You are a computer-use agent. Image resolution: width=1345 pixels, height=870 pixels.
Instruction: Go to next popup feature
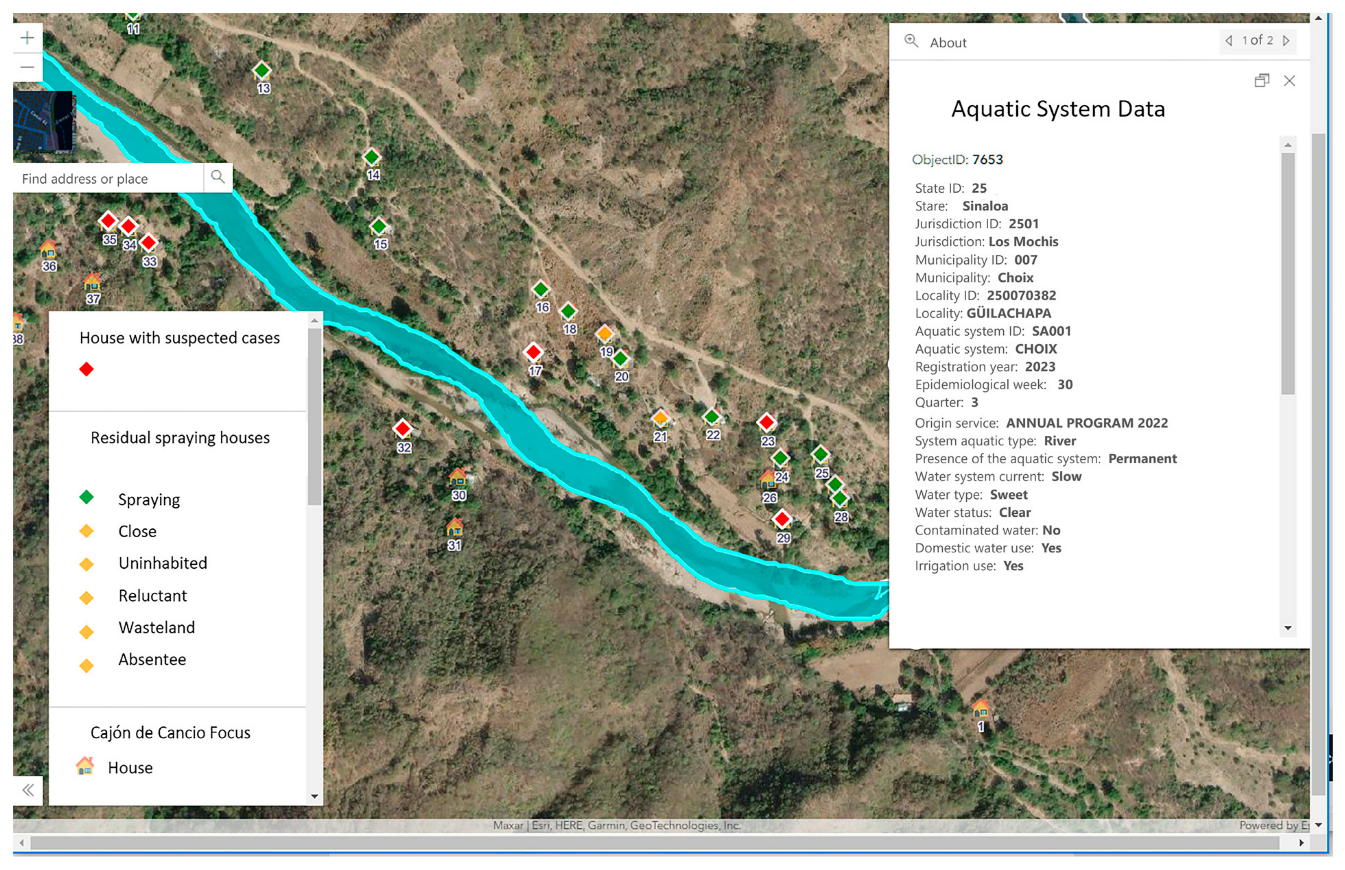coord(1287,41)
